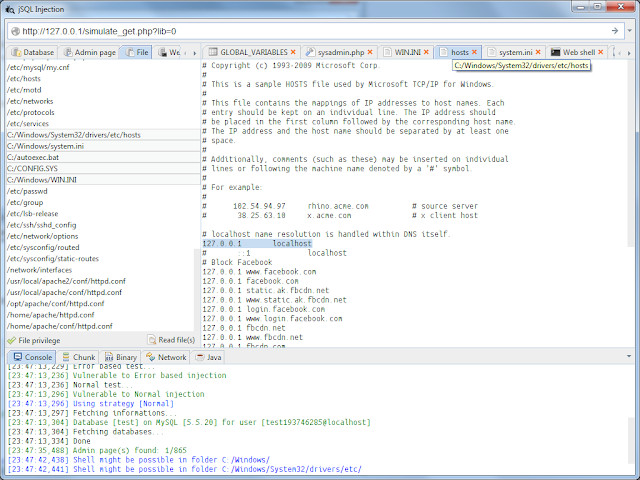Click the globe icon in the address field
This screenshot has height=480, width=640.
pyautogui.click(x=15, y=31)
